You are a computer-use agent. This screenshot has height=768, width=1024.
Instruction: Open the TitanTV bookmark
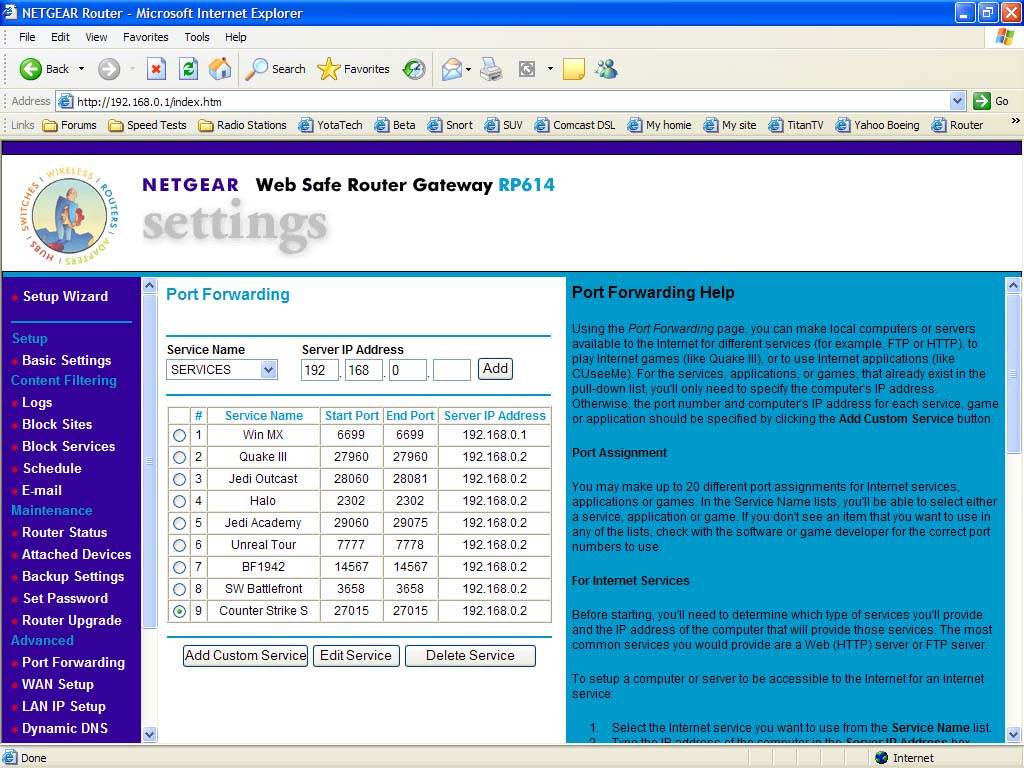pos(796,125)
